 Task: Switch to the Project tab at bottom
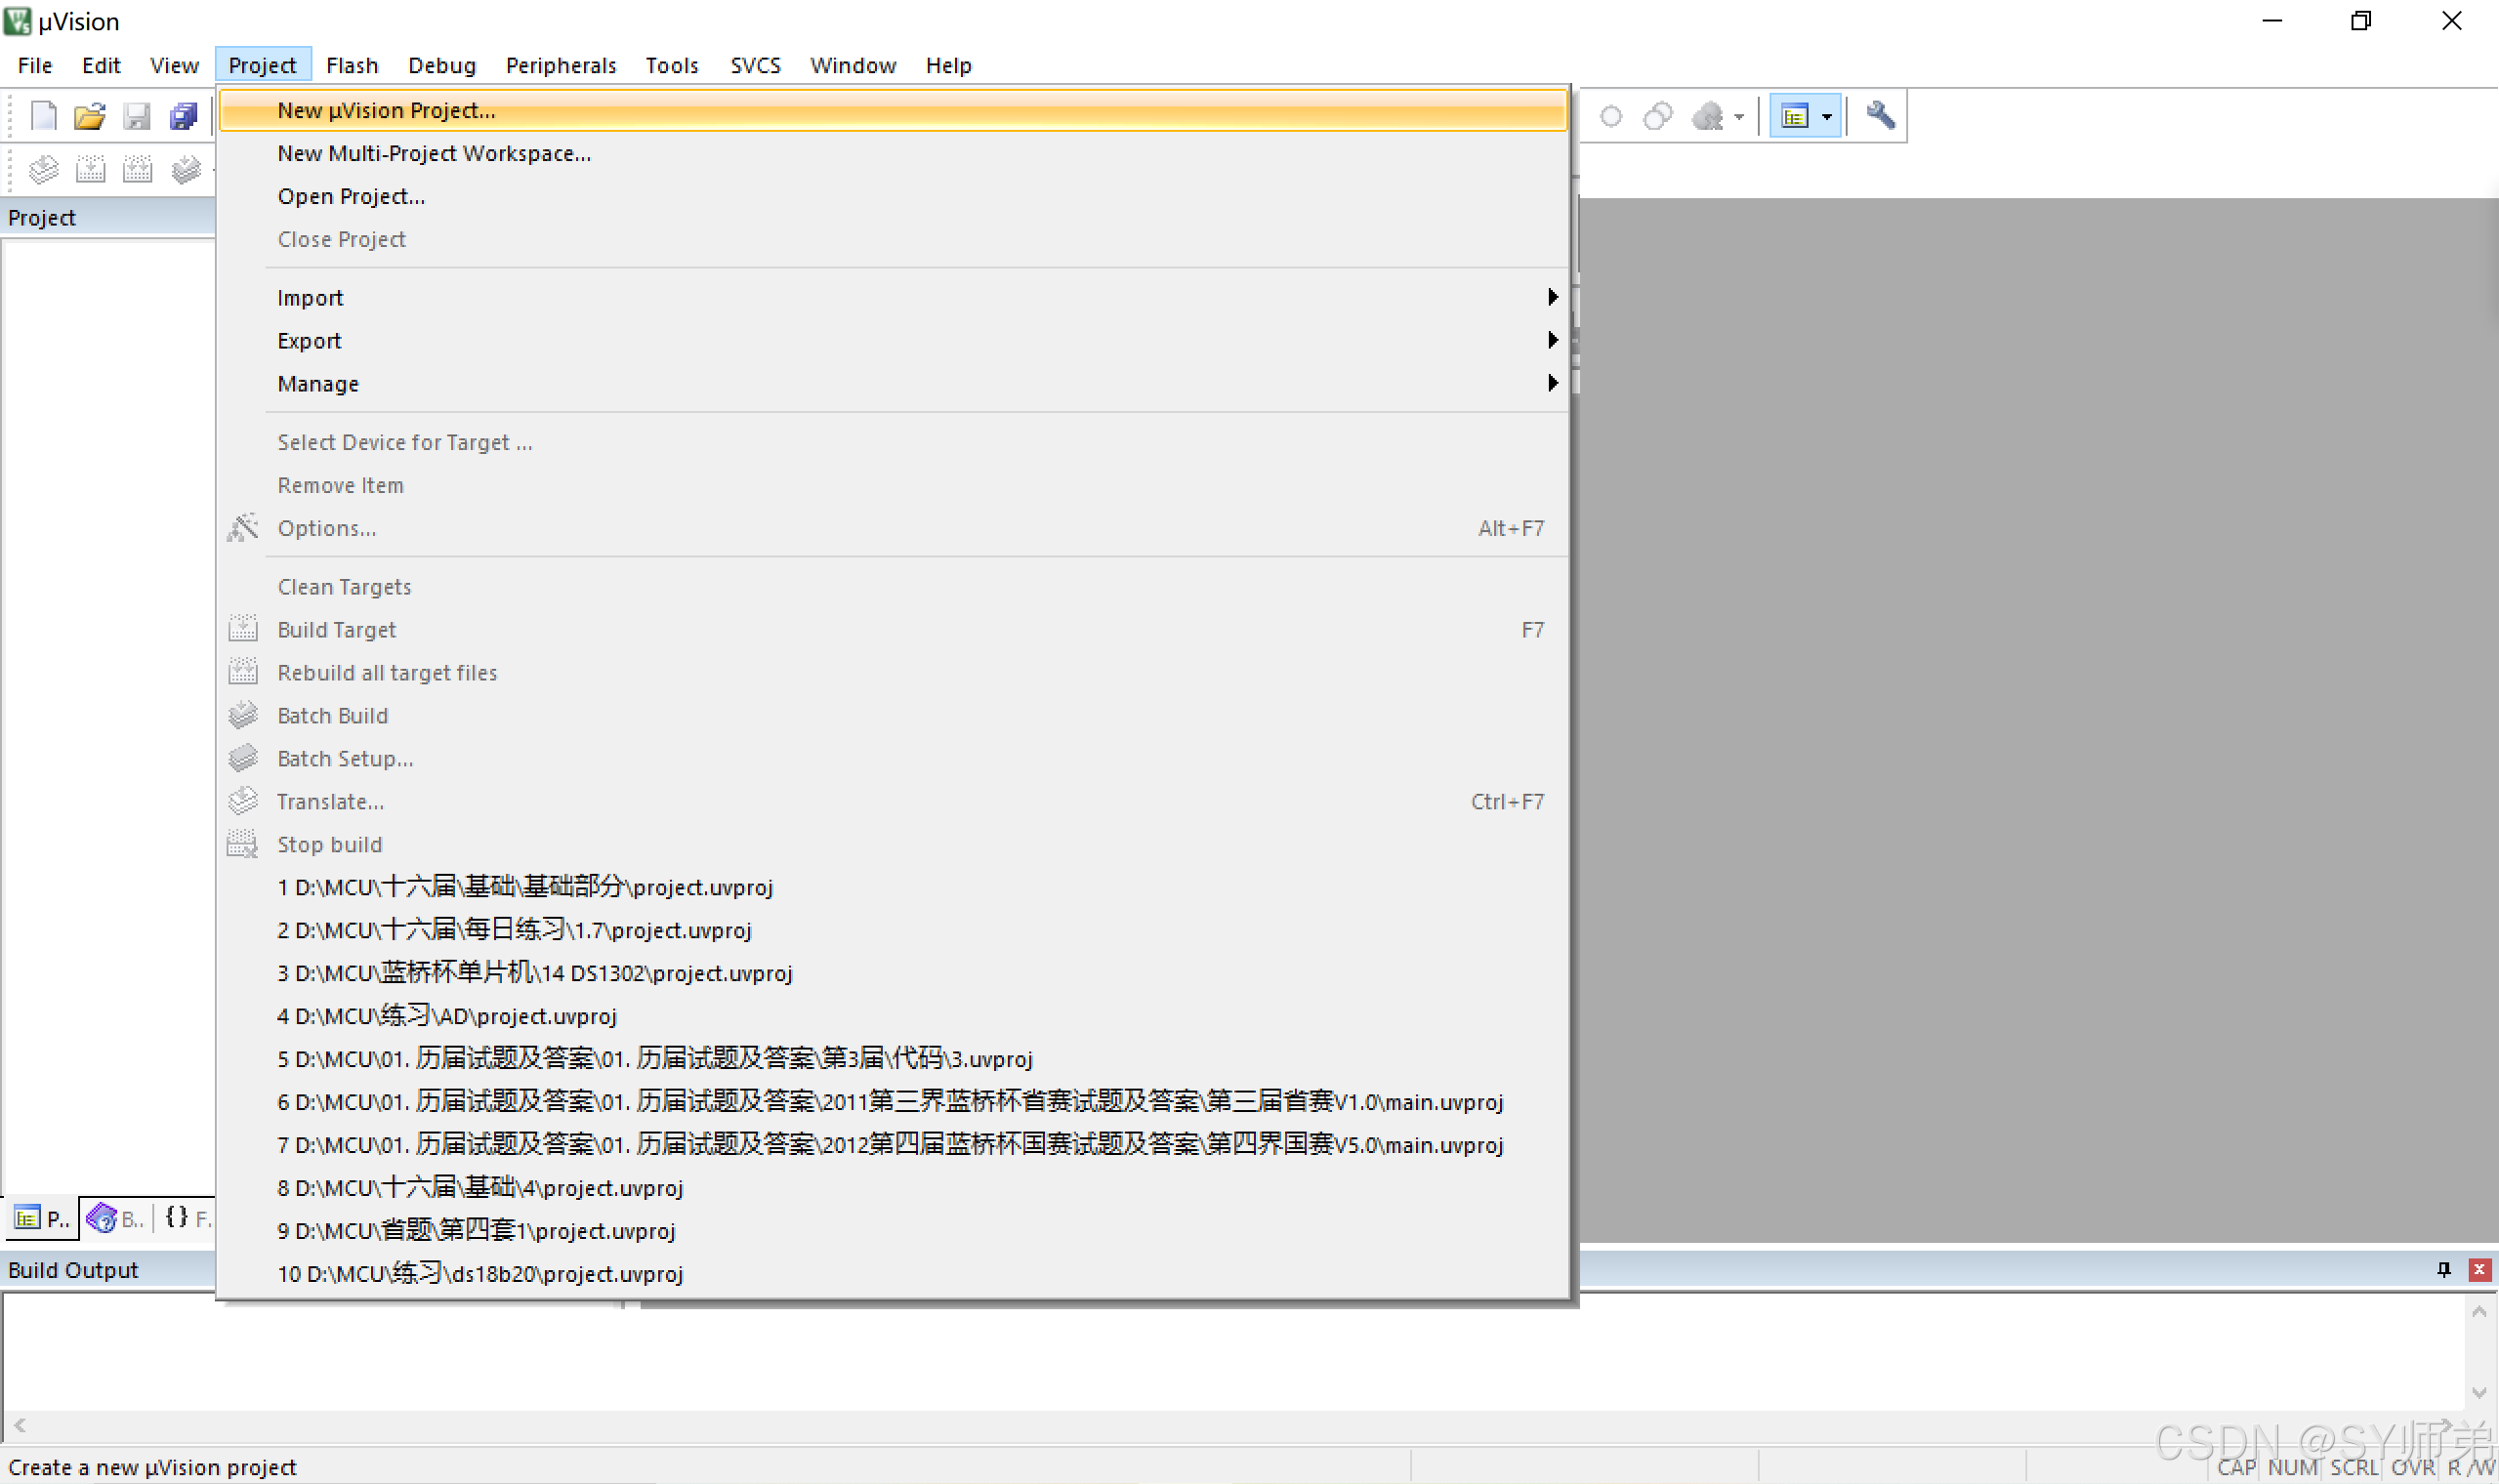click(x=42, y=1218)
